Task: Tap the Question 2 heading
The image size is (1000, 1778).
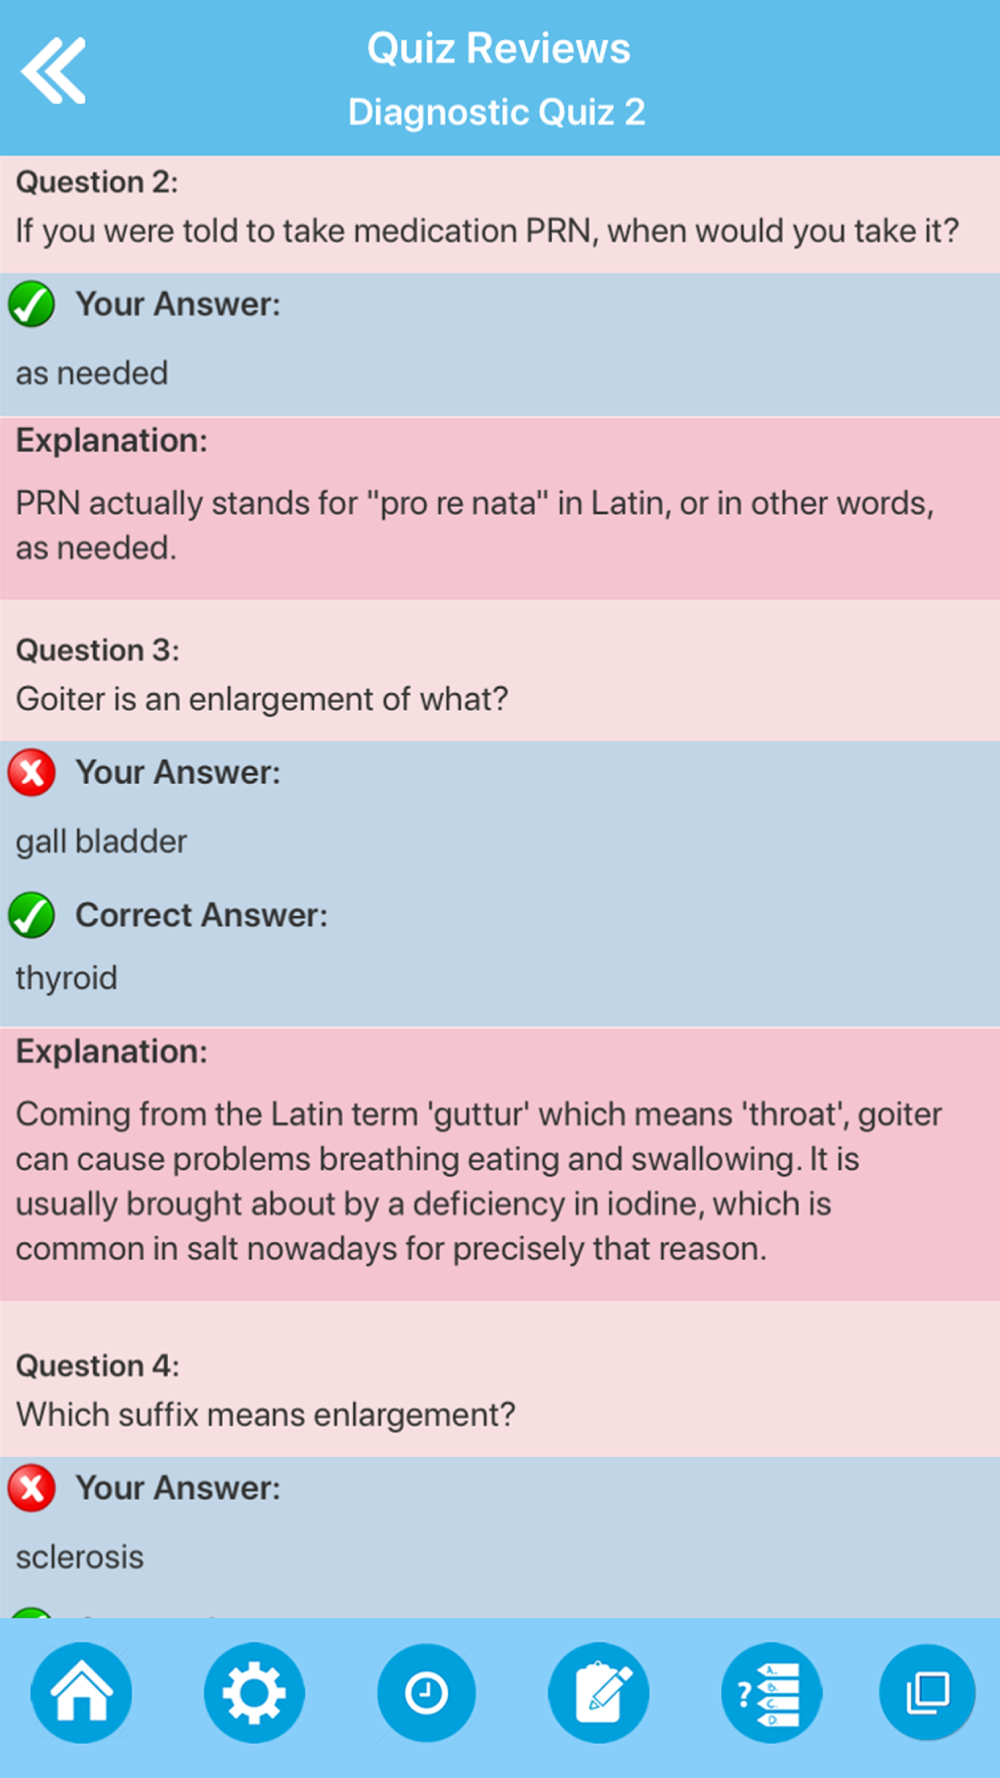Action: point(97,182)
